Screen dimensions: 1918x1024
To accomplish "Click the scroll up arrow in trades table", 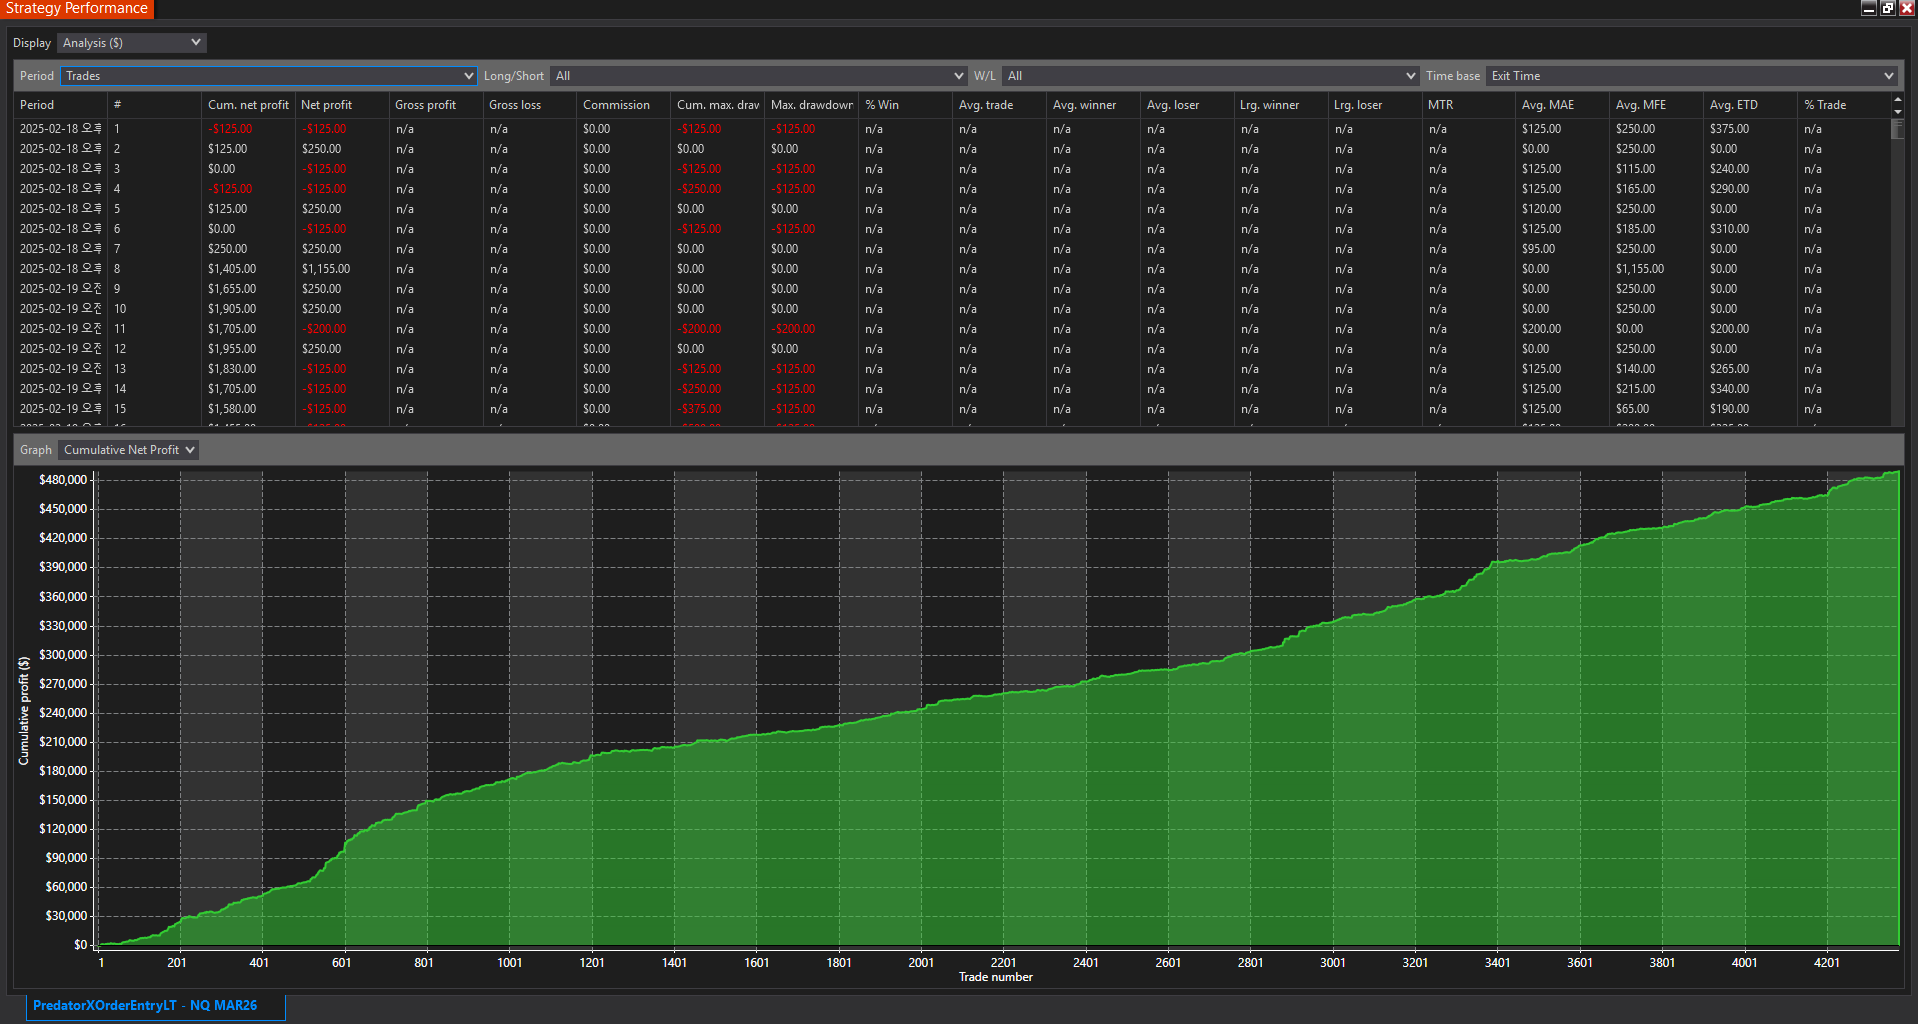I will point(1897,100).
